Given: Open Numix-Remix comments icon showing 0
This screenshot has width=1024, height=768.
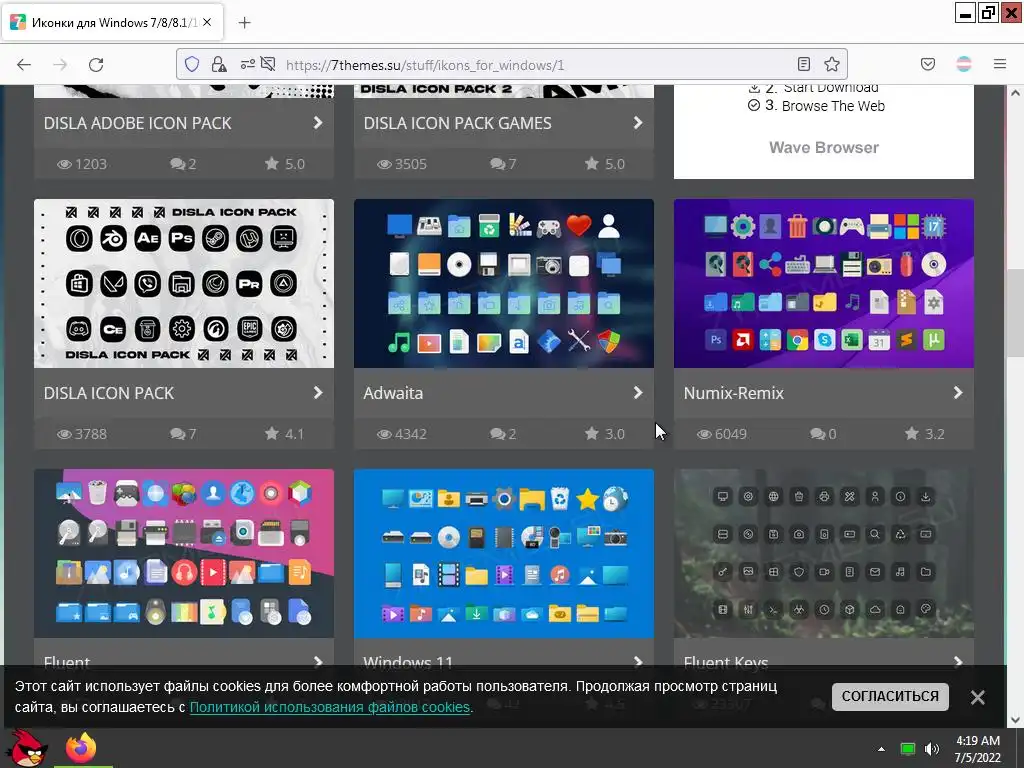Looking at the screenshot, I should coord(818,434).
